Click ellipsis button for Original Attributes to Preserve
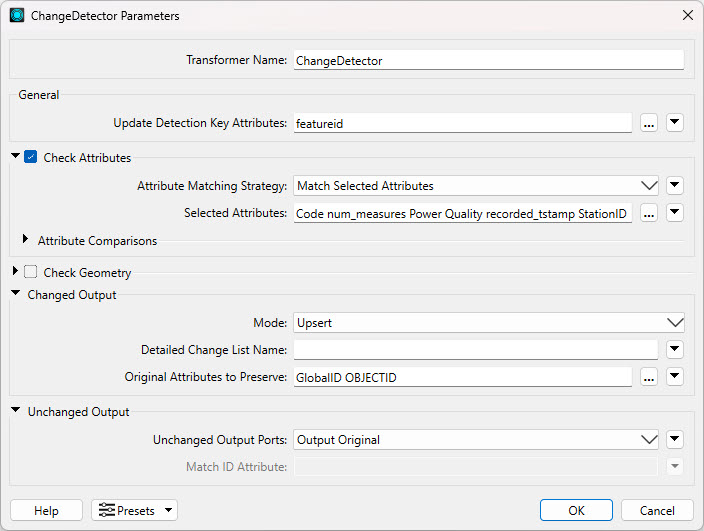Viewport: 704px width, 531px height. point(649,377)
